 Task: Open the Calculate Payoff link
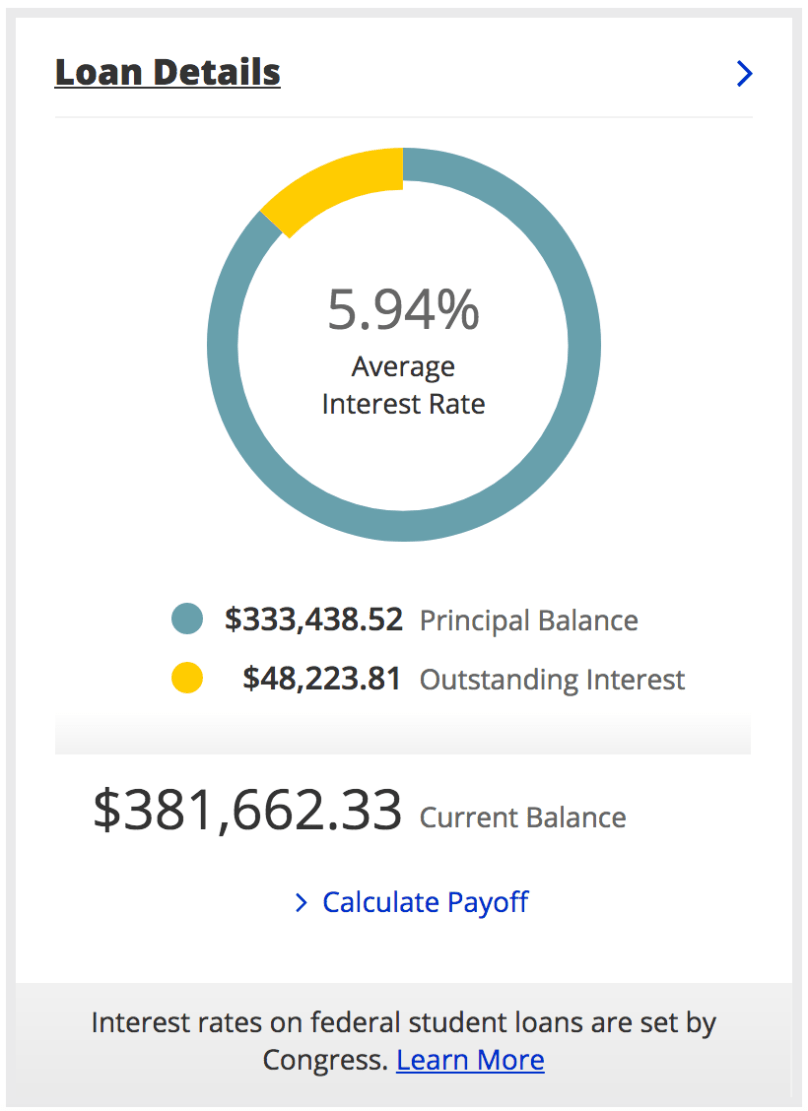tap(425, 902)
